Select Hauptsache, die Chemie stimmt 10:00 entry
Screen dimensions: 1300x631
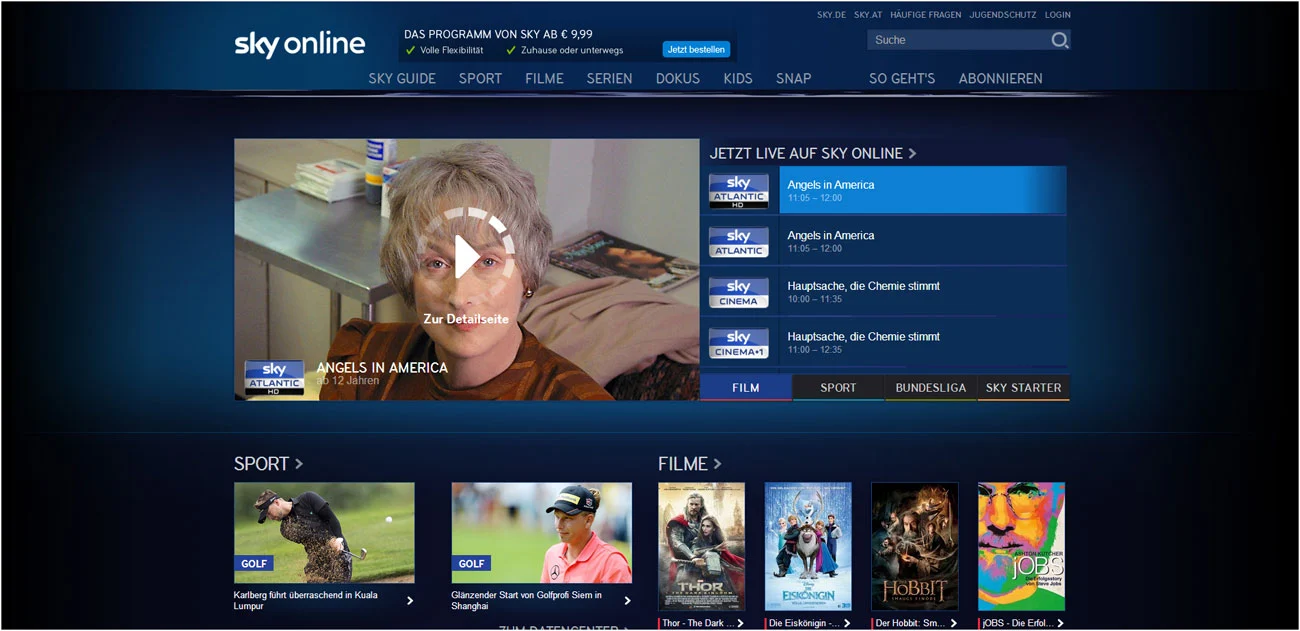pos(923,292)
